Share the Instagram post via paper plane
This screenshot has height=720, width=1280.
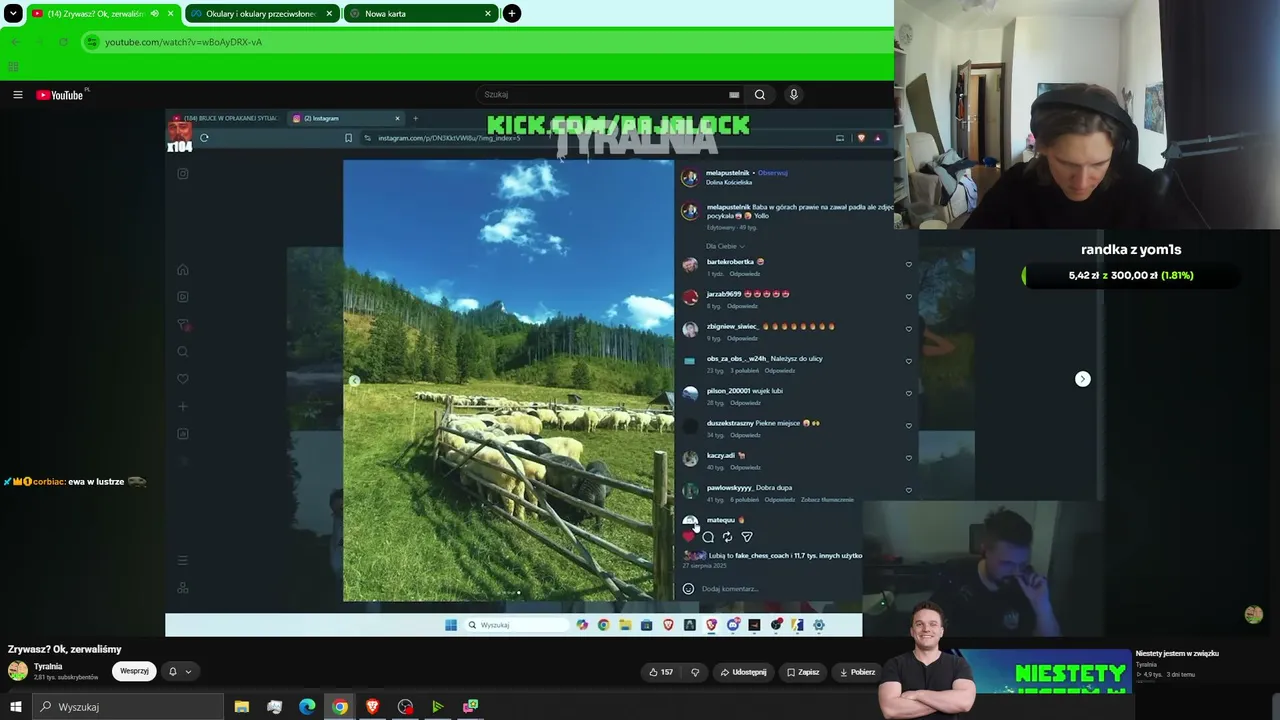[x=747, y=537]
